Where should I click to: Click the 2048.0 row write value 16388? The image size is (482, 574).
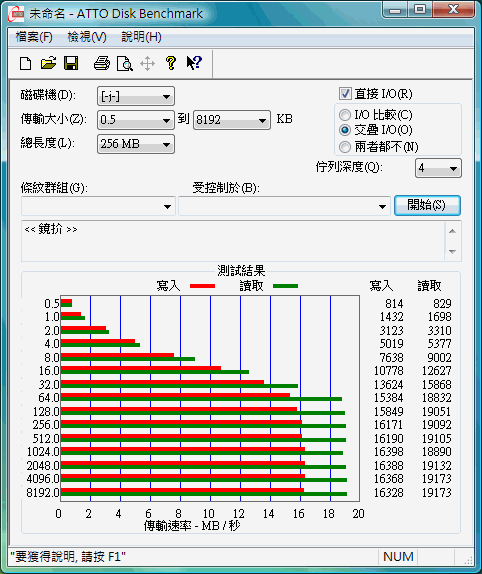point(388,466)
